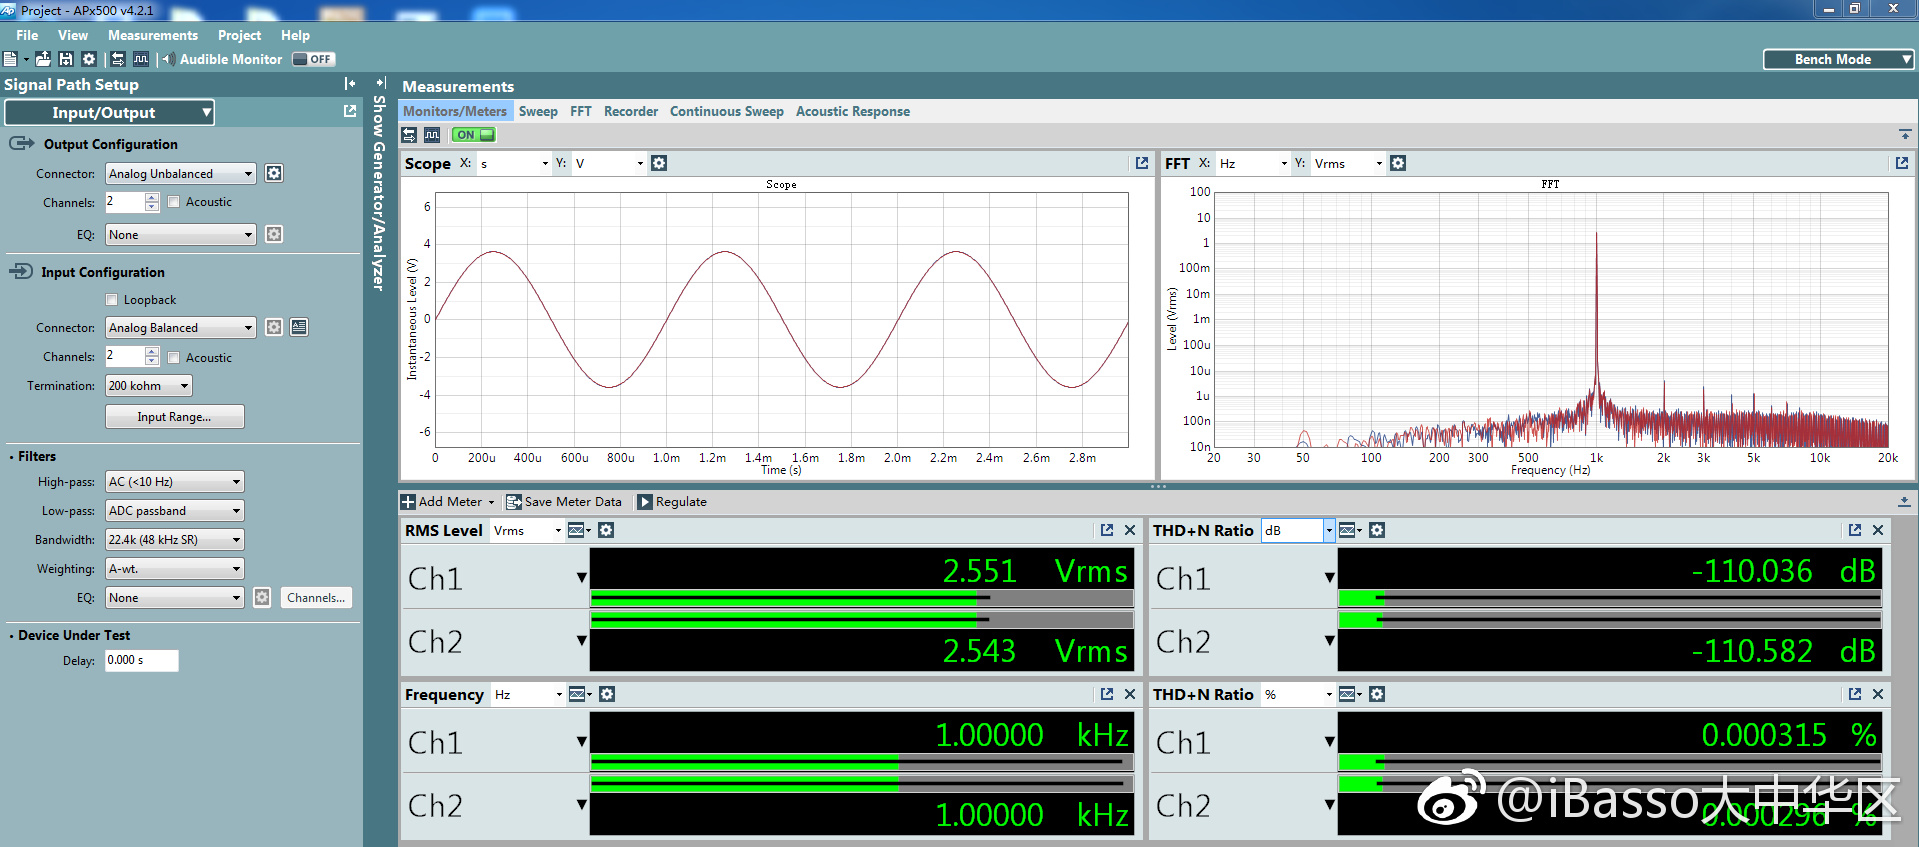Open Scope graph settings gear
The height and width of the screenshot is (847, 1919).
[x=659, y=163]
